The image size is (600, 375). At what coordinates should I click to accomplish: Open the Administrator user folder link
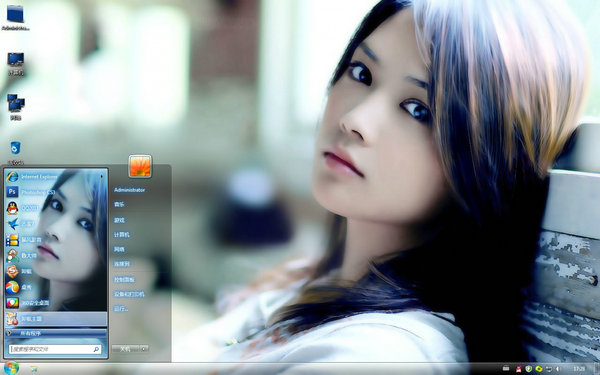(129, 190)
